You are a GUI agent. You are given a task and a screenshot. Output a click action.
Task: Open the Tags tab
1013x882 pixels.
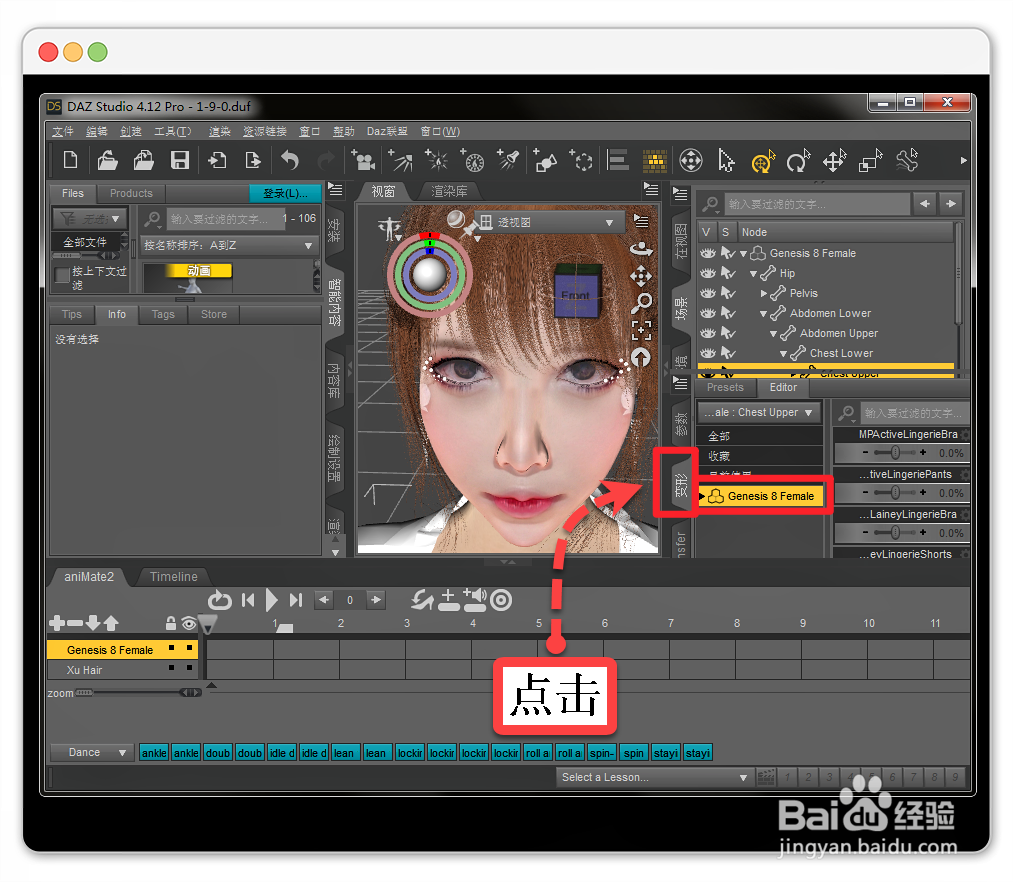(x=163, y=314)
